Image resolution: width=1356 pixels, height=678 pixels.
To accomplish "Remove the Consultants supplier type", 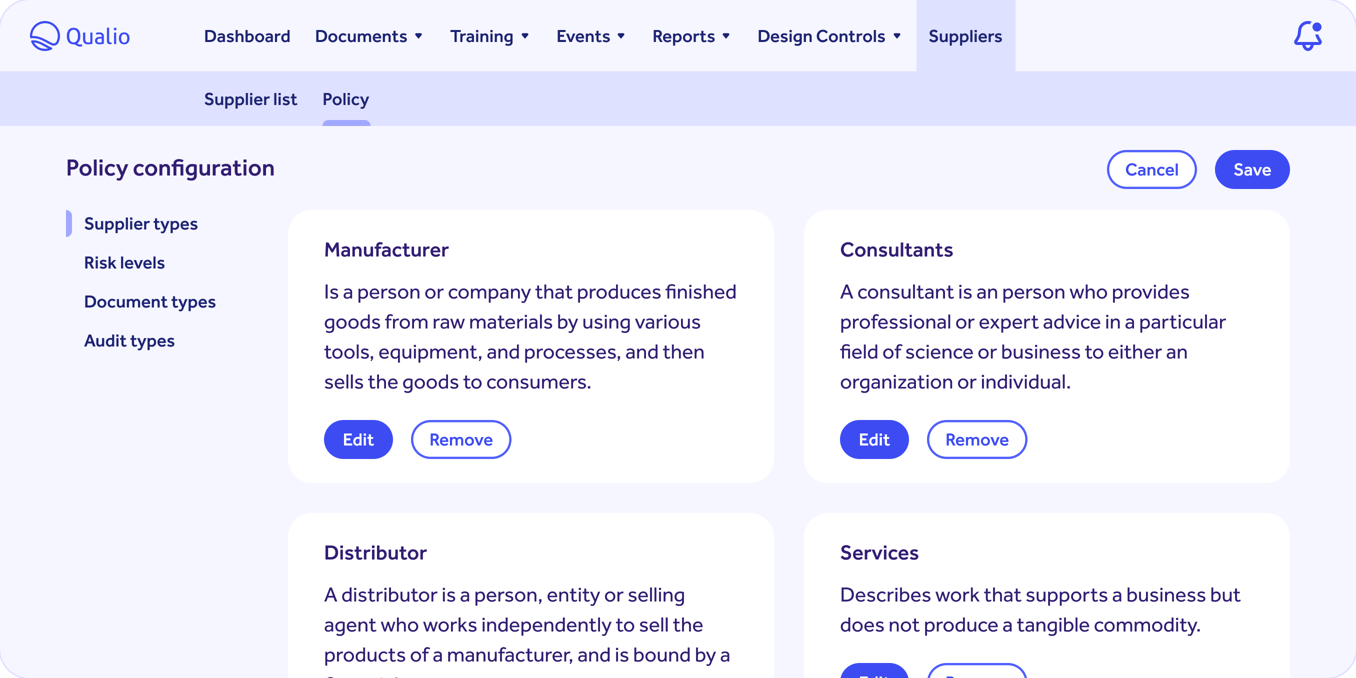I will pos(976,439).
